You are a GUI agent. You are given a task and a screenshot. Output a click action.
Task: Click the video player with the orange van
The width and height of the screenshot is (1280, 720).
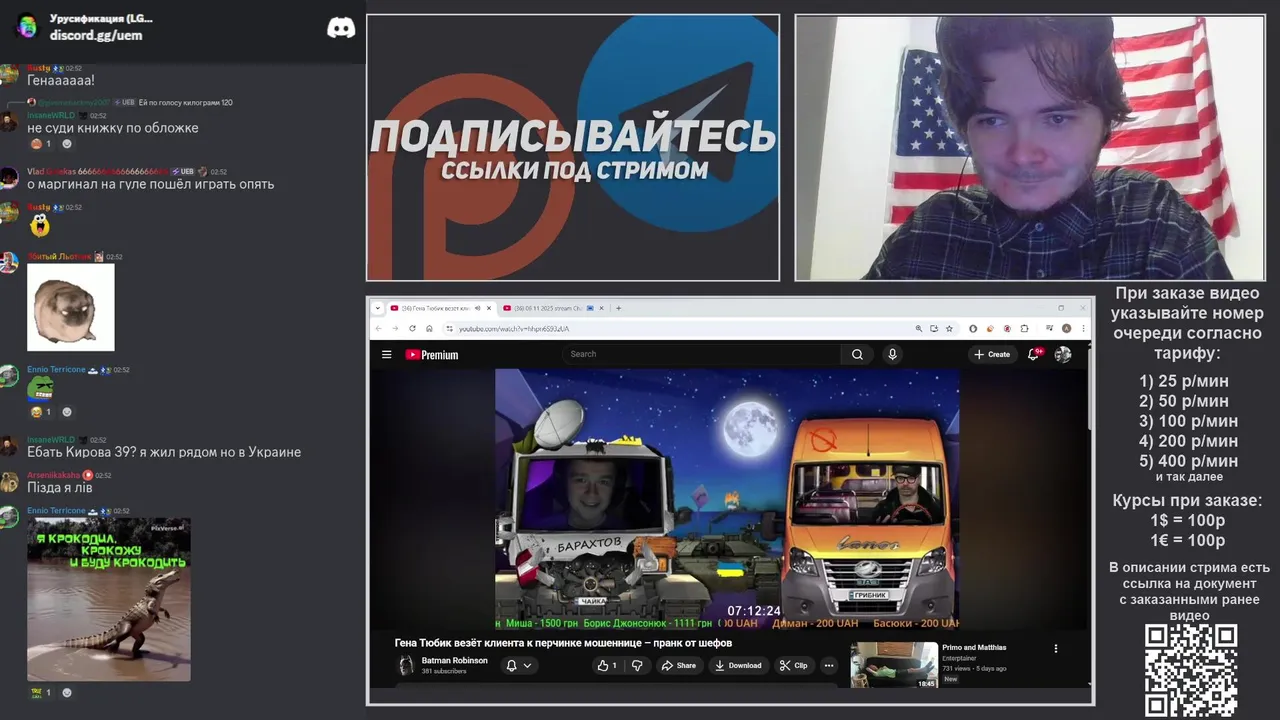pos(727,499)
